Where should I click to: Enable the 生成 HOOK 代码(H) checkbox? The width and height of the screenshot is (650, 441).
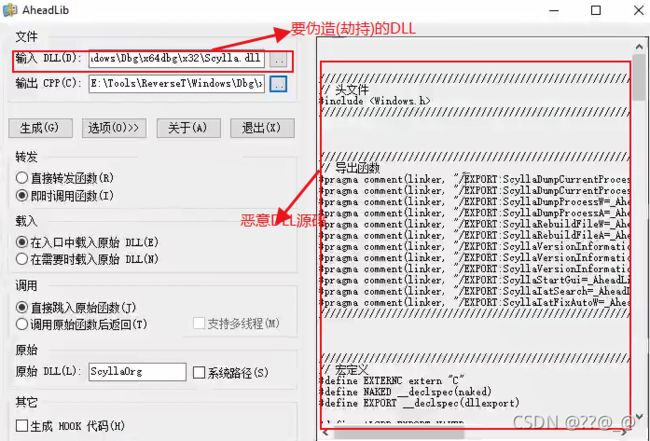70,426
